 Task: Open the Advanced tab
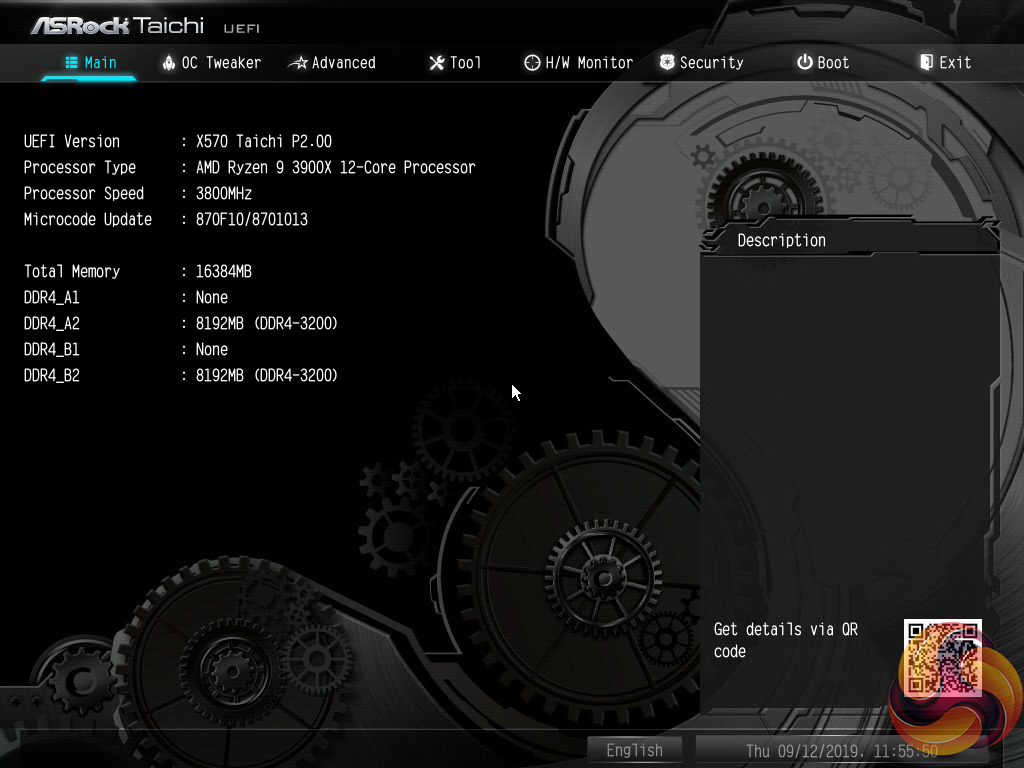point(332,63)
